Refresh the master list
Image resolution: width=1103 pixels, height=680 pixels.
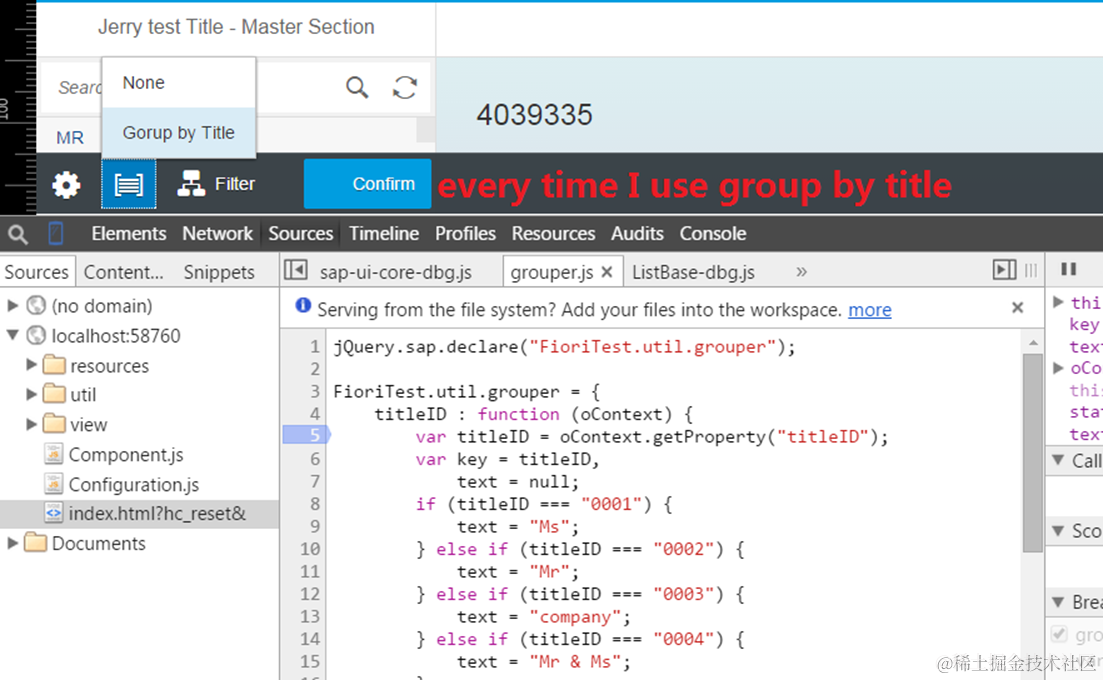[x=405, y=87]
